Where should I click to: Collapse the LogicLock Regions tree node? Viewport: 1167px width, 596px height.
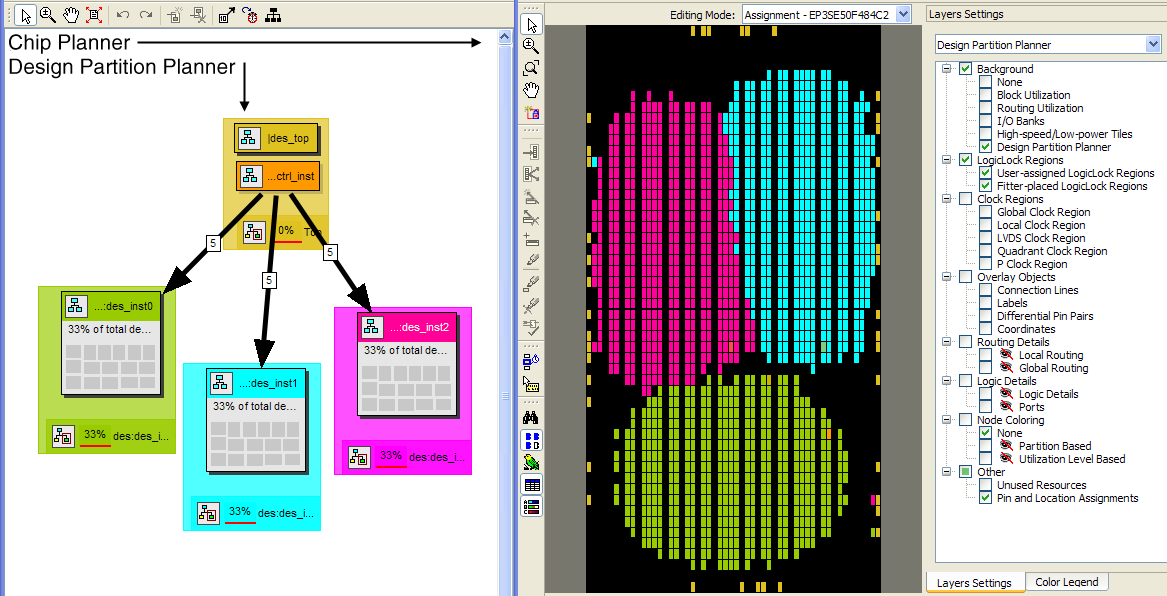pos(947,160)
